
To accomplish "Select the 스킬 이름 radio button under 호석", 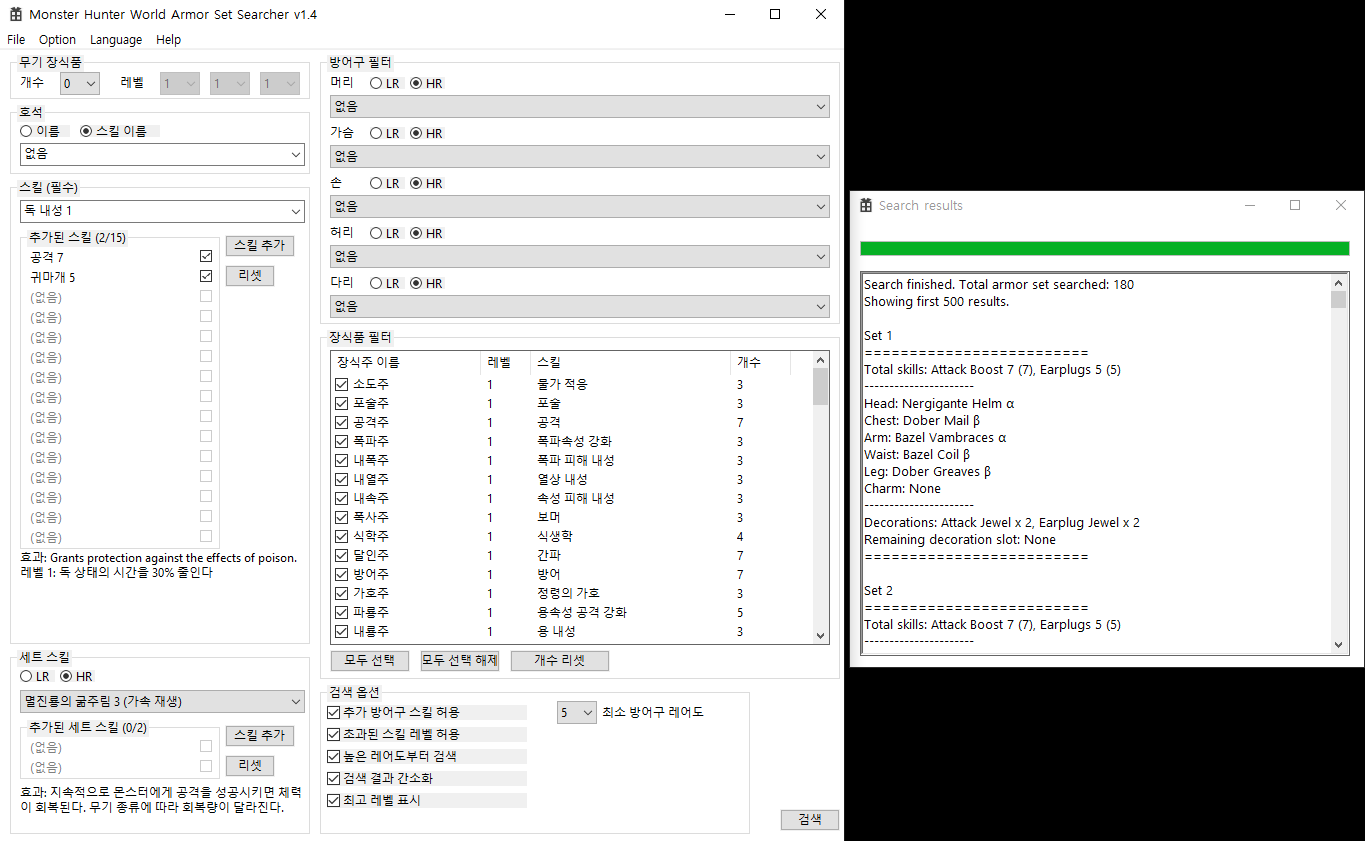I will tap(86, 131).
